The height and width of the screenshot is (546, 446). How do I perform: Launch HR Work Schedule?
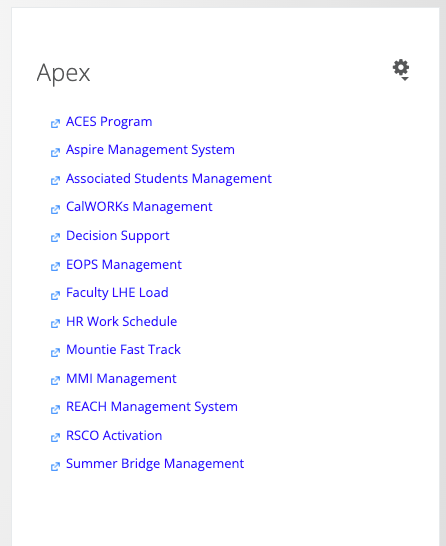coord(122,321)
